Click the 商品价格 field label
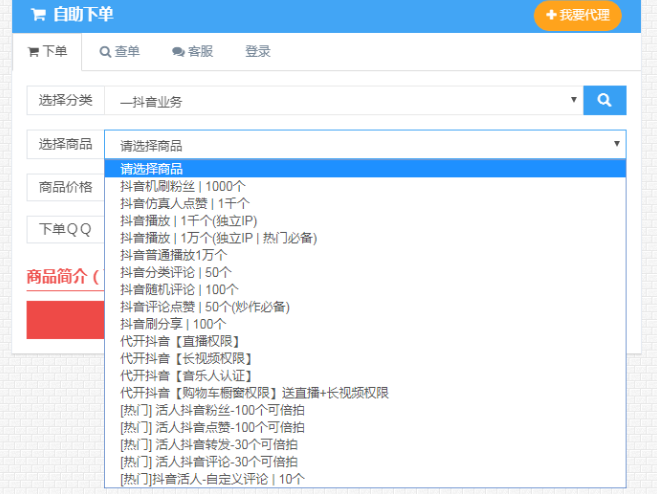The width and height of the screenshot is (657, 494). pos(65,187)
